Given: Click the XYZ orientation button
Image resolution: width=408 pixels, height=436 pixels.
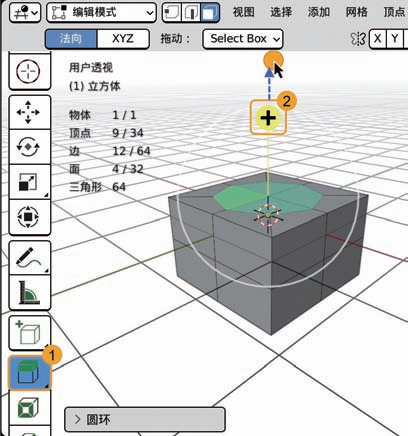Looking at the screenshot, I should pyautogui.click(x=123, y=39).
